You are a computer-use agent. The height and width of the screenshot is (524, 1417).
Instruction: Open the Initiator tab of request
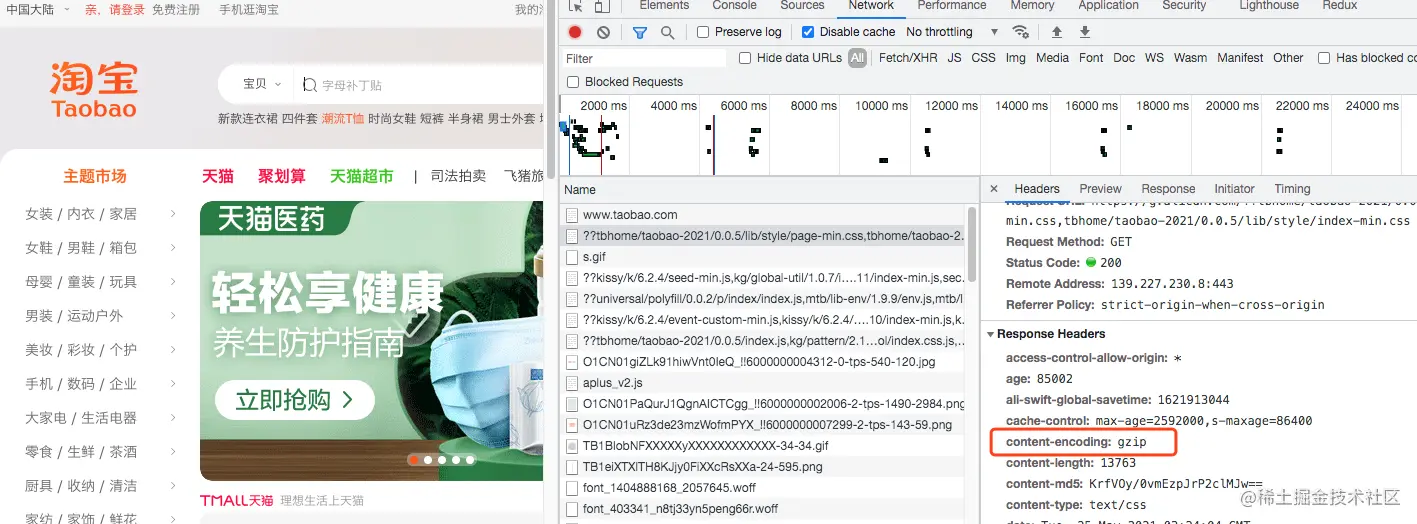pos(1234,188)
